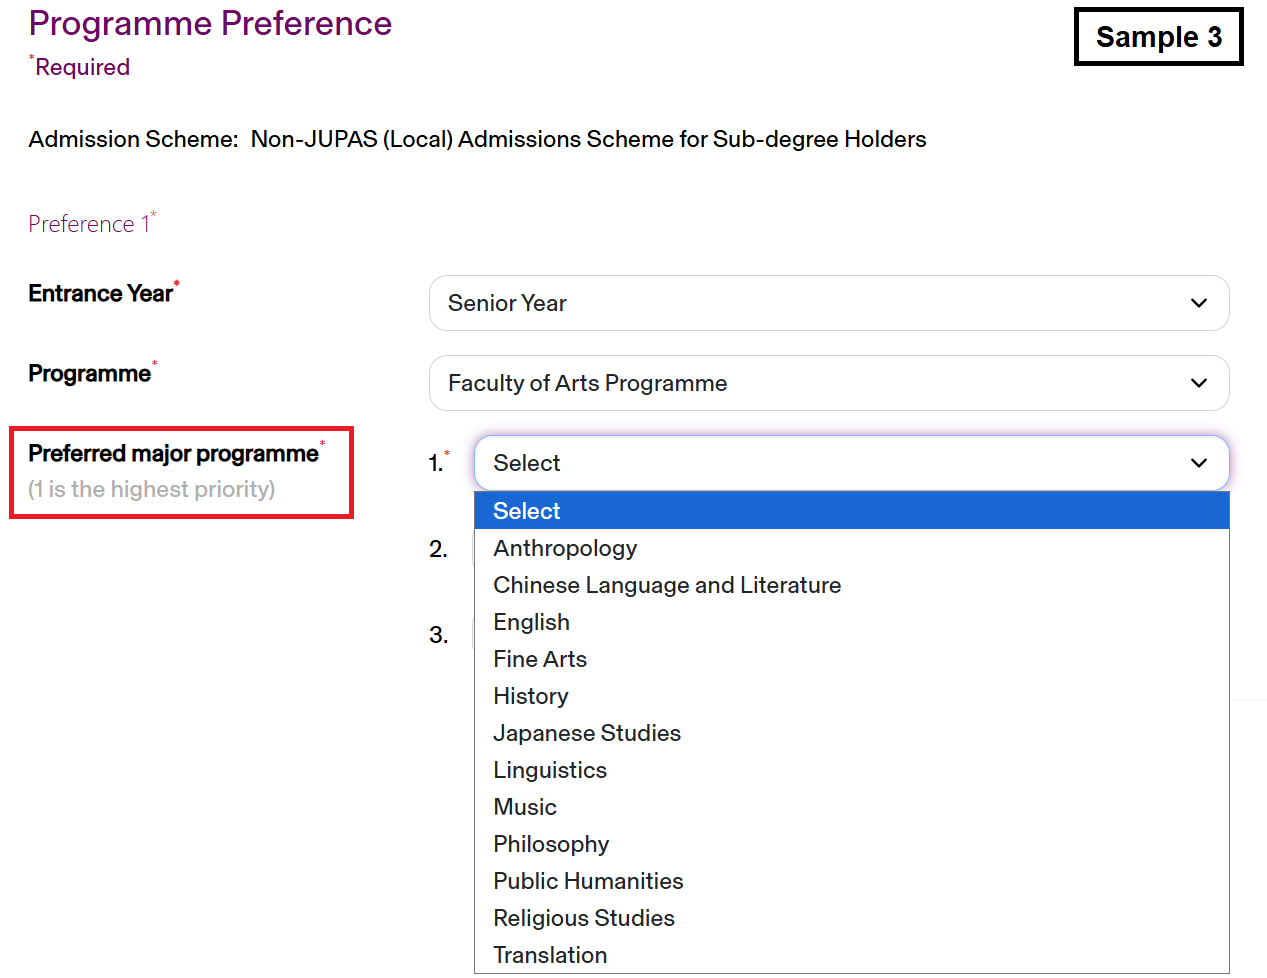Select Anthropology from the major list

click(565, 548)
